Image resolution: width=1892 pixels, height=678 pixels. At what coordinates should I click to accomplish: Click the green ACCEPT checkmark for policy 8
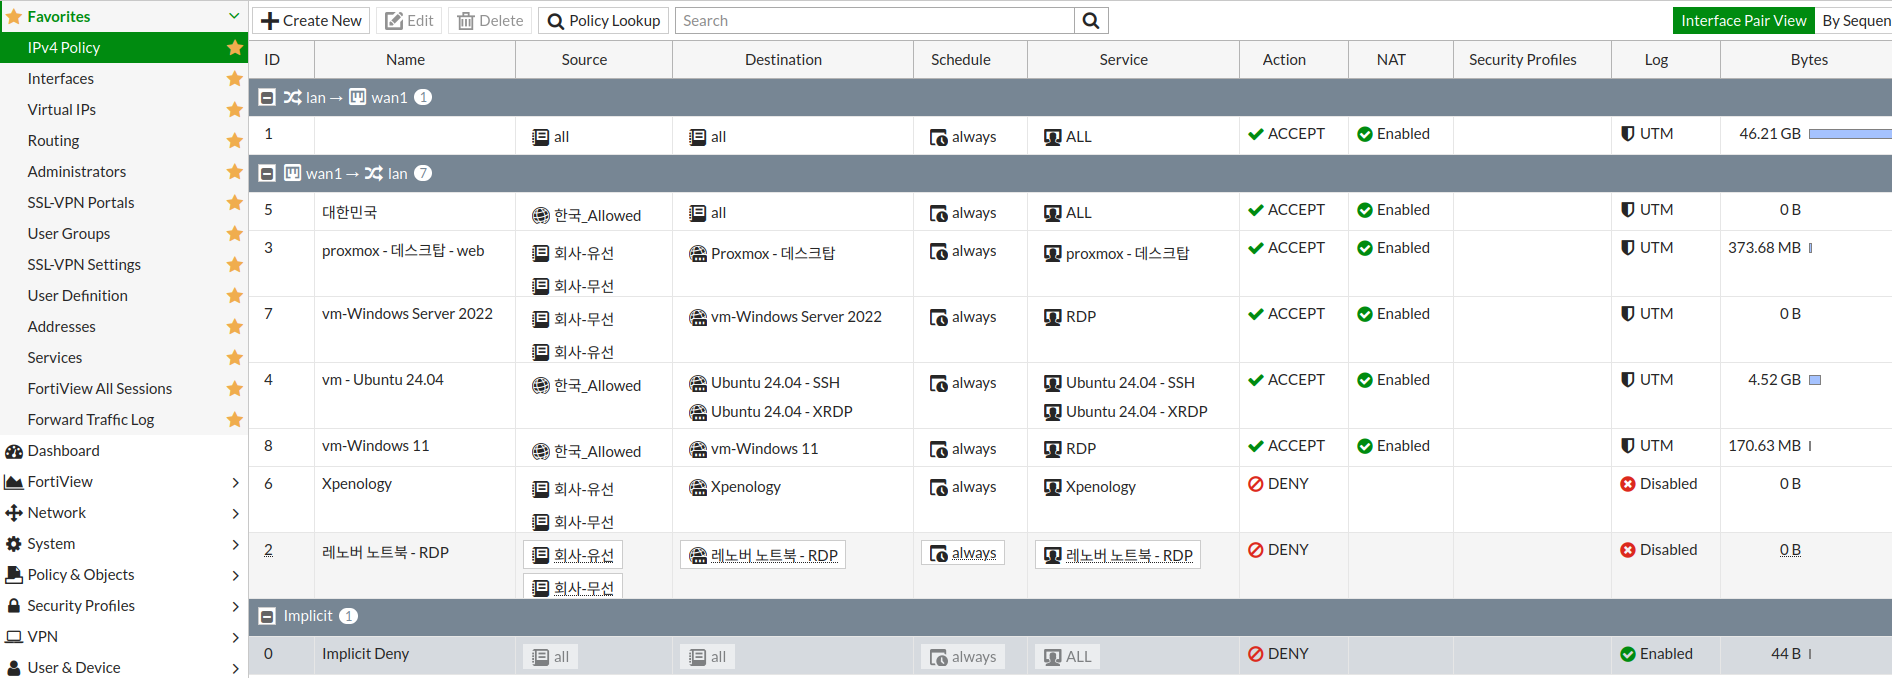[x=1256, y=446]
